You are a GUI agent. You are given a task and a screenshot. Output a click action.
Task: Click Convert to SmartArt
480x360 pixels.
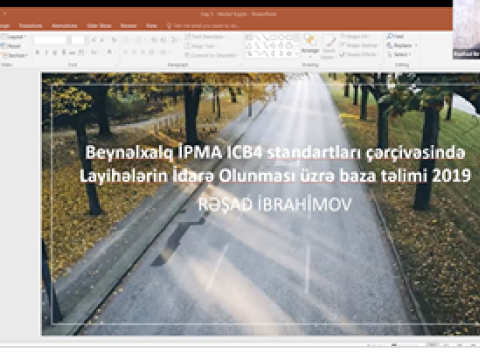point(212,55)
